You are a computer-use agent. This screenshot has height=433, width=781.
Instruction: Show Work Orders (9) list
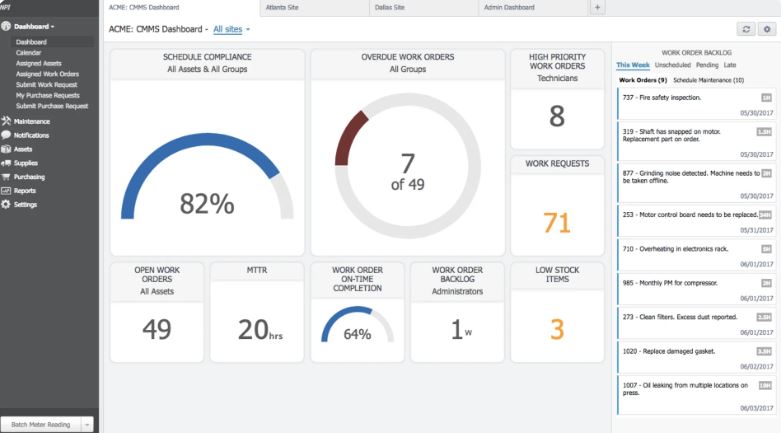(643, 80)
